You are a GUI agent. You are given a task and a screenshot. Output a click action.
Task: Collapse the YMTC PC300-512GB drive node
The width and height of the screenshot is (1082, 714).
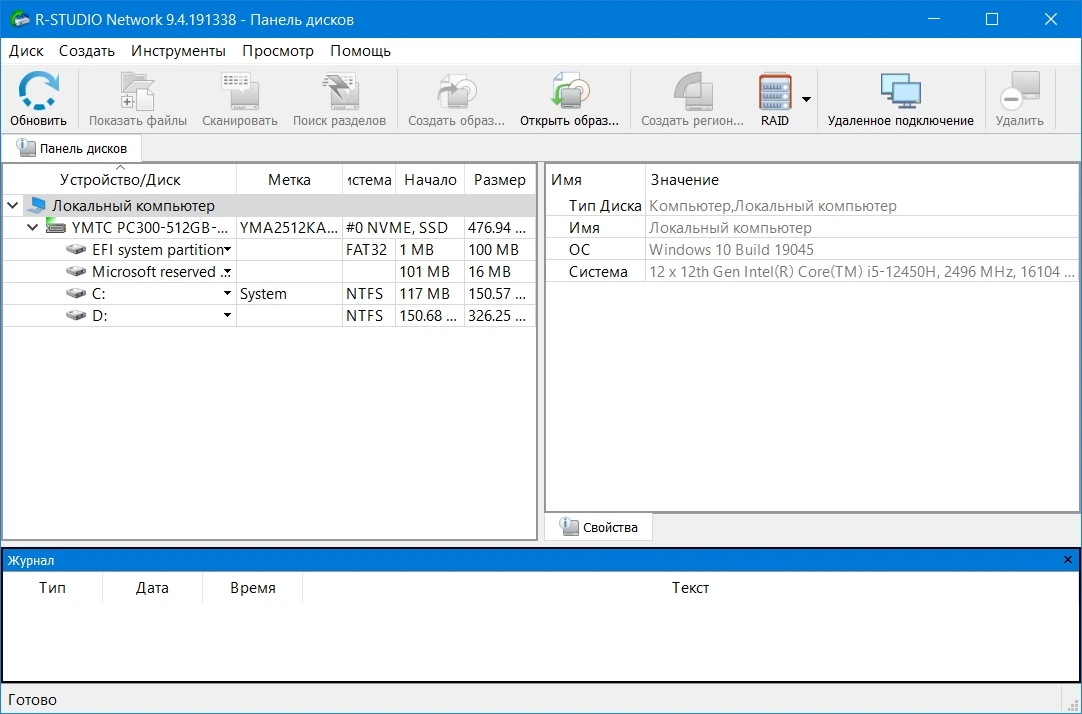pos(32,228)
